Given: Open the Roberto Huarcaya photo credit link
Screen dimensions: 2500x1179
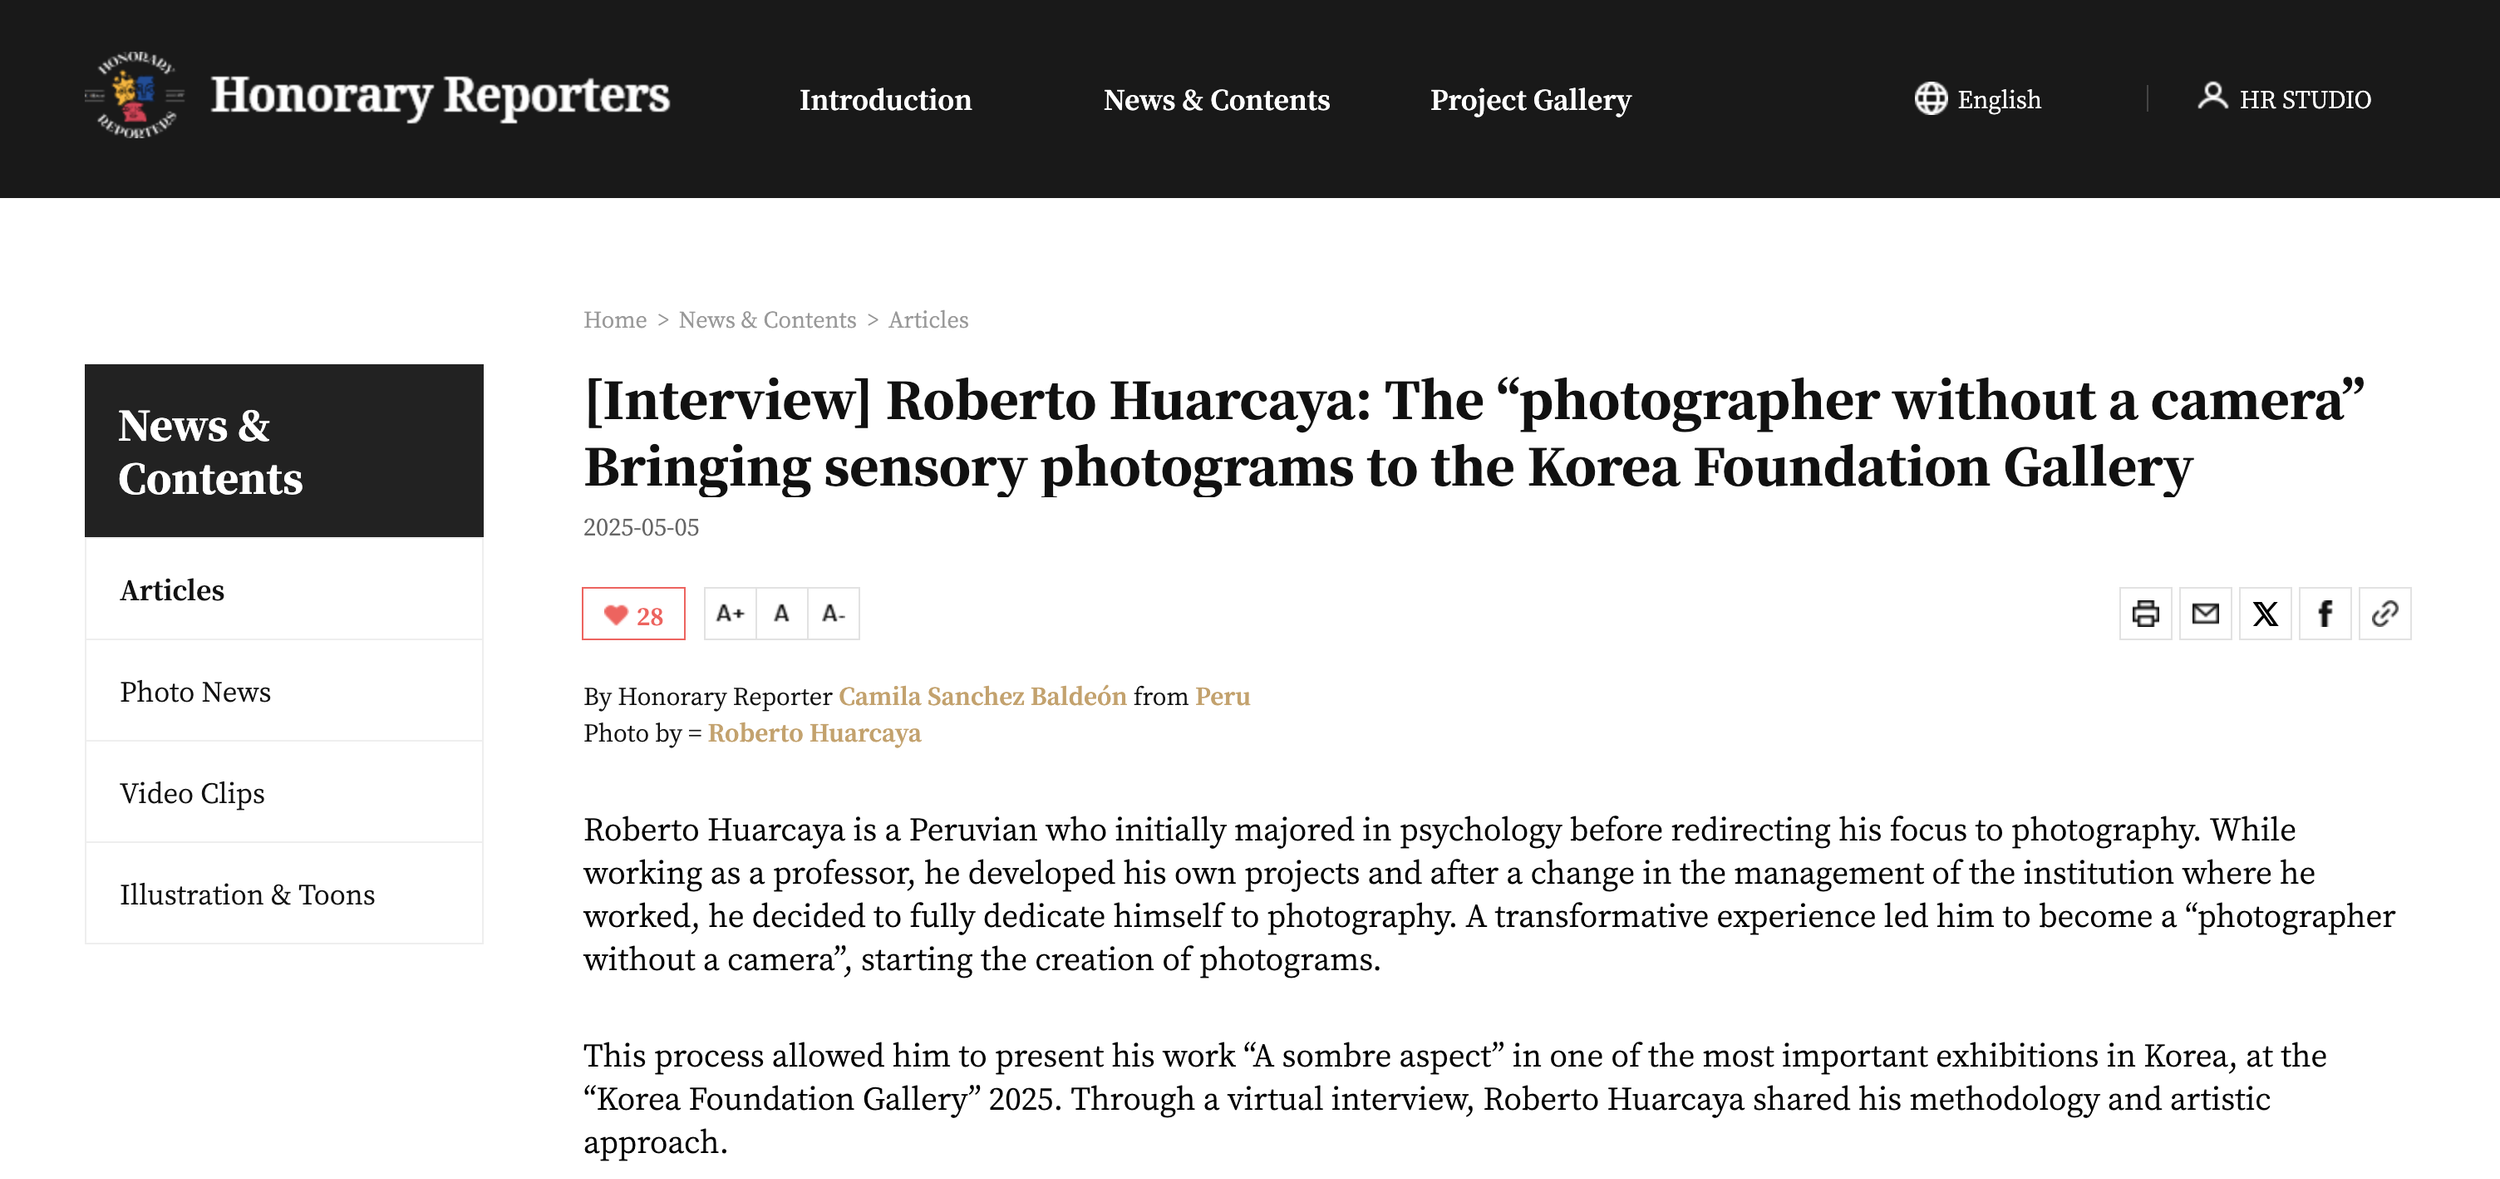Looking at the screenshot, I should 814,734.
